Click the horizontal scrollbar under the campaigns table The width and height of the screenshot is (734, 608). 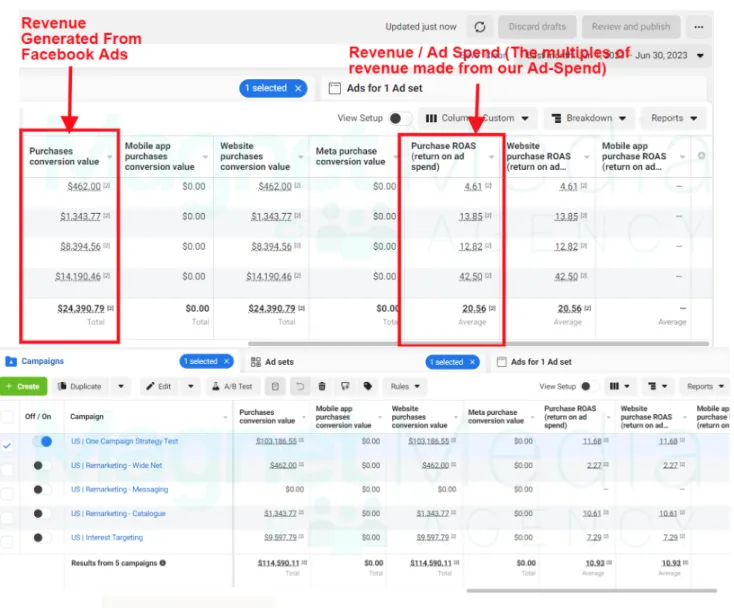[x=592, y=591]
